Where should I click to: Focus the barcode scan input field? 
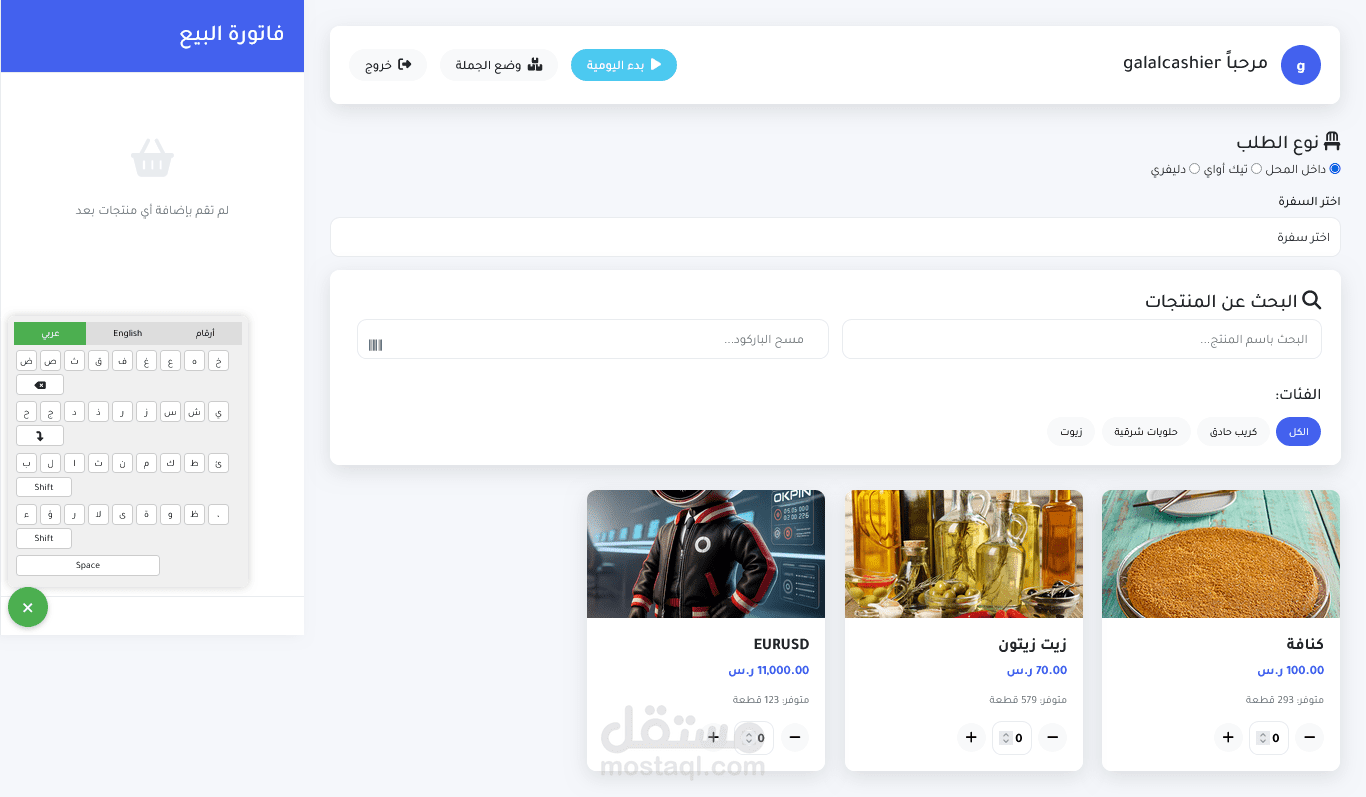pyautogui.click(x=593, y=339)
